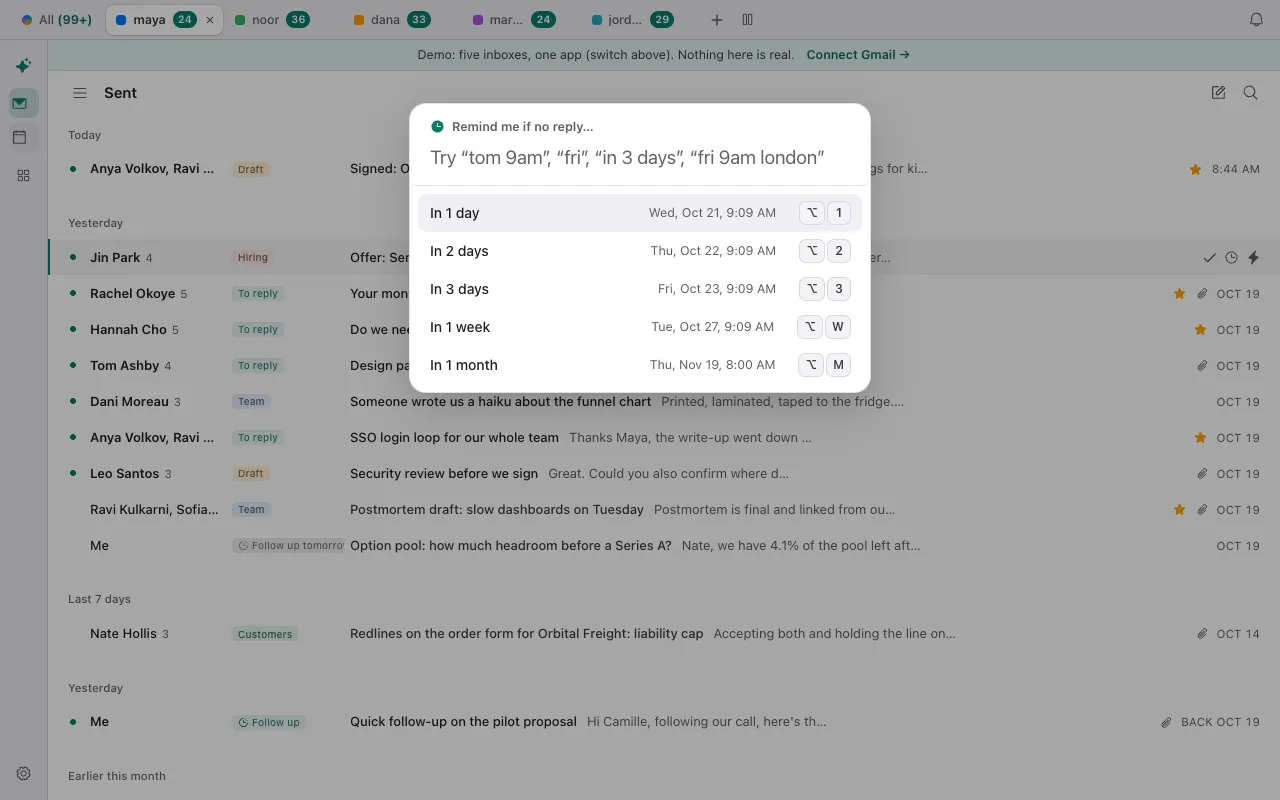1280x800 pixels.
Task: Choose In 3 days reminder option
Action: click(x=640, y=289)
